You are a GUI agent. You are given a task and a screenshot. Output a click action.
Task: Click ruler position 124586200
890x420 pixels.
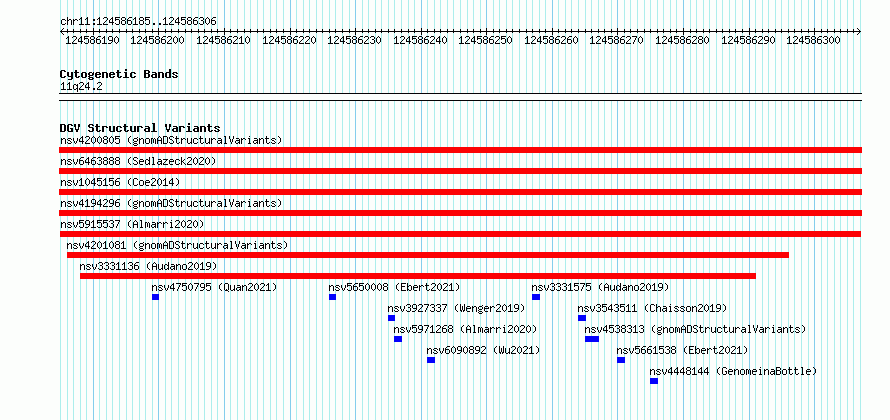click(x=158, y=40)
